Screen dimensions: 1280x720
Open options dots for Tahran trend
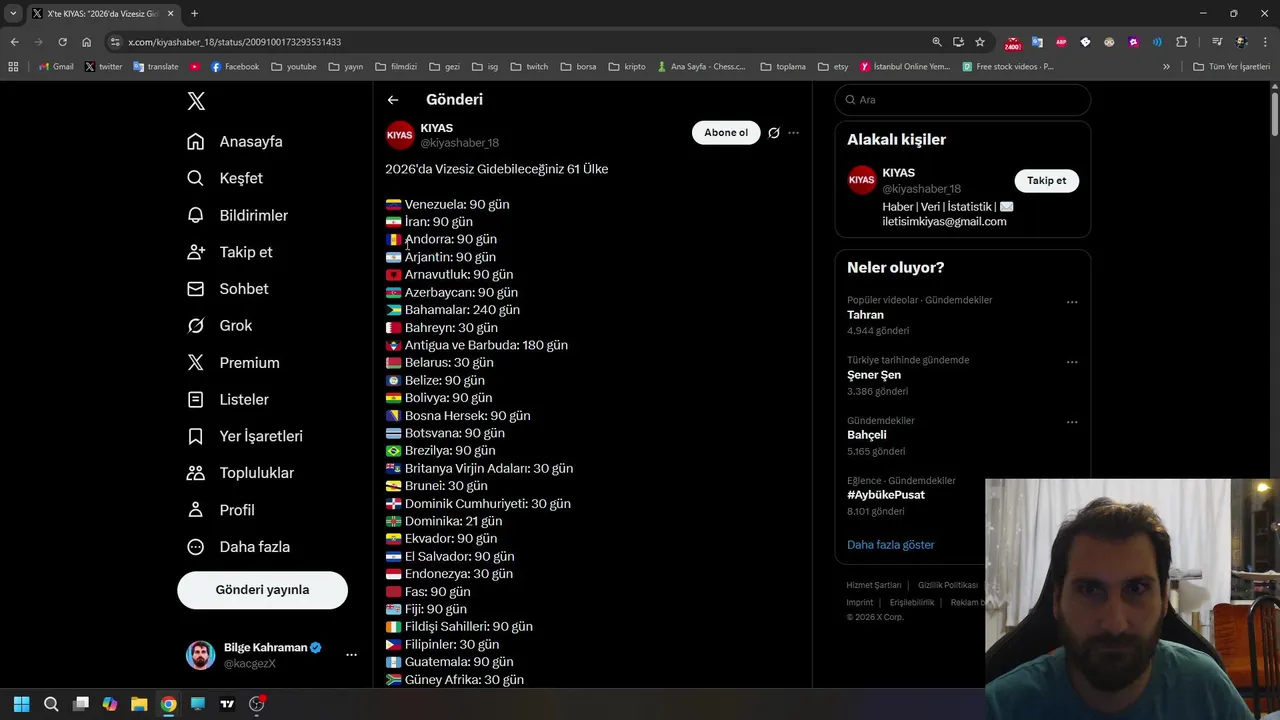tap(1072, 302)
